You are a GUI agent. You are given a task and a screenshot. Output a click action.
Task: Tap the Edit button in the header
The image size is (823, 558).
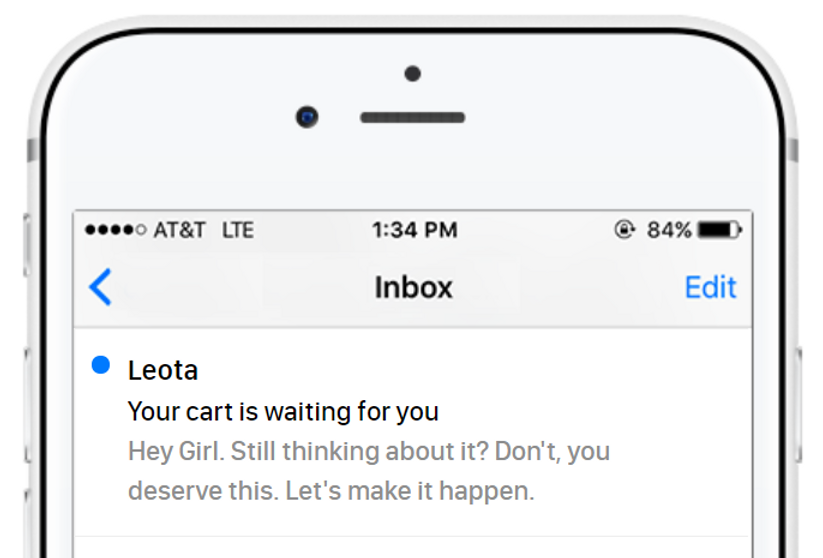click(710, 287)
